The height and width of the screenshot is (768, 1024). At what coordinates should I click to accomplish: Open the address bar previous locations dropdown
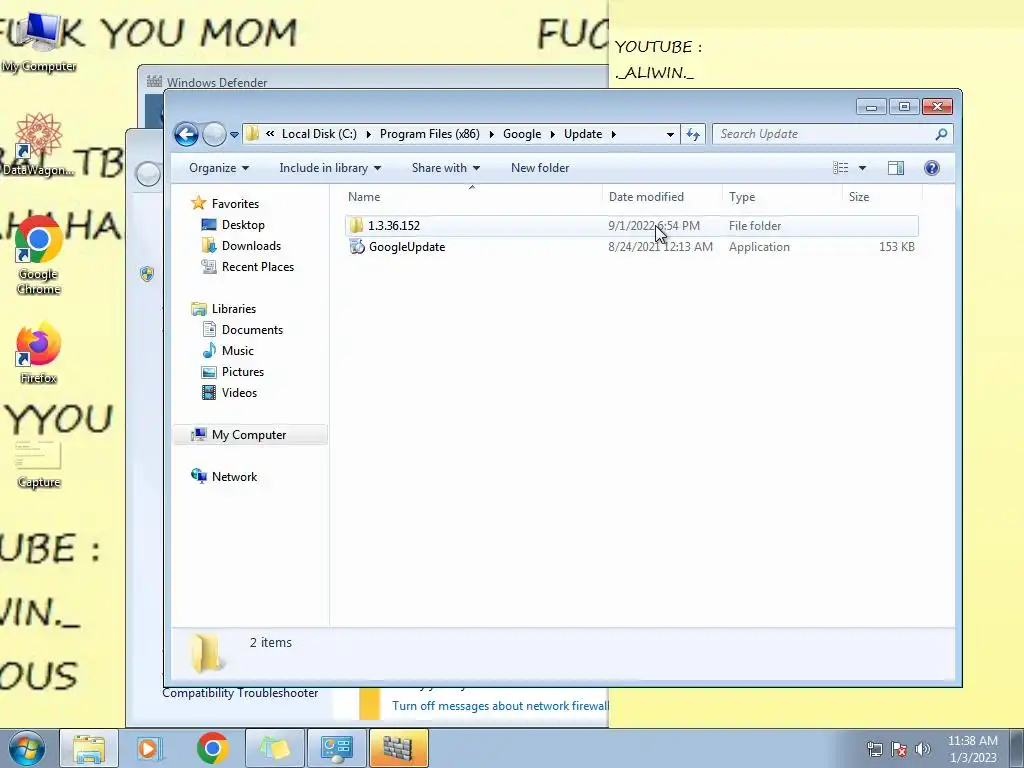tap(670, 135)
